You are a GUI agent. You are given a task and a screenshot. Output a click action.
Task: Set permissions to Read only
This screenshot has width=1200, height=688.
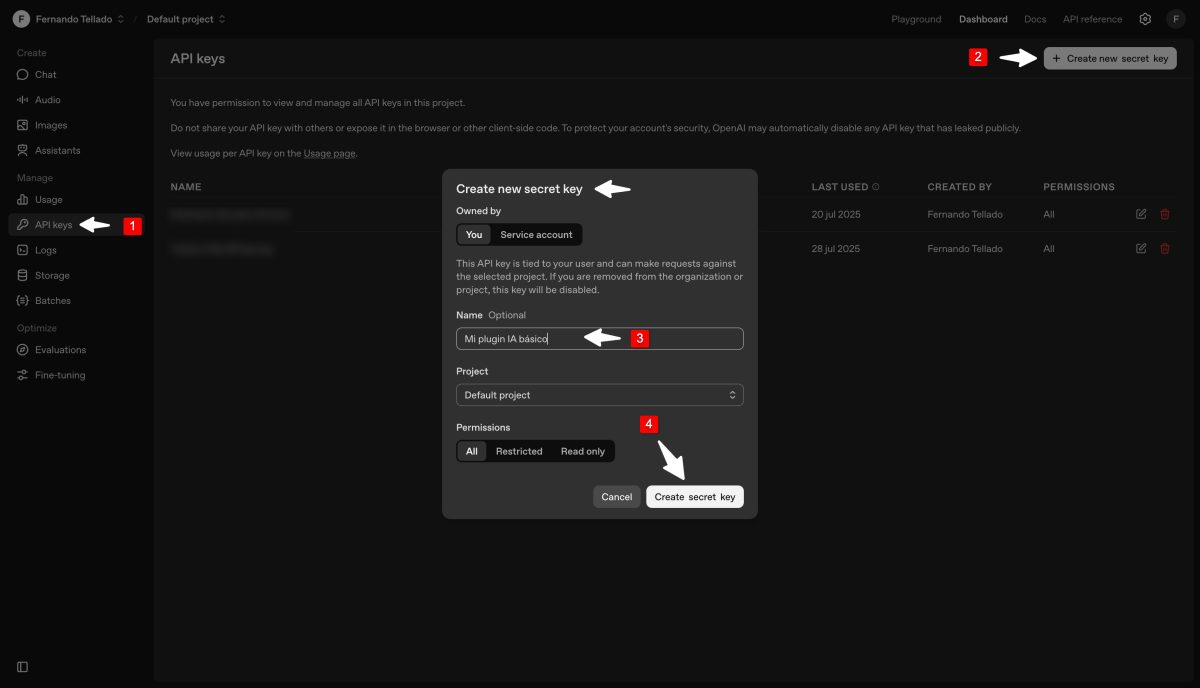582,452
